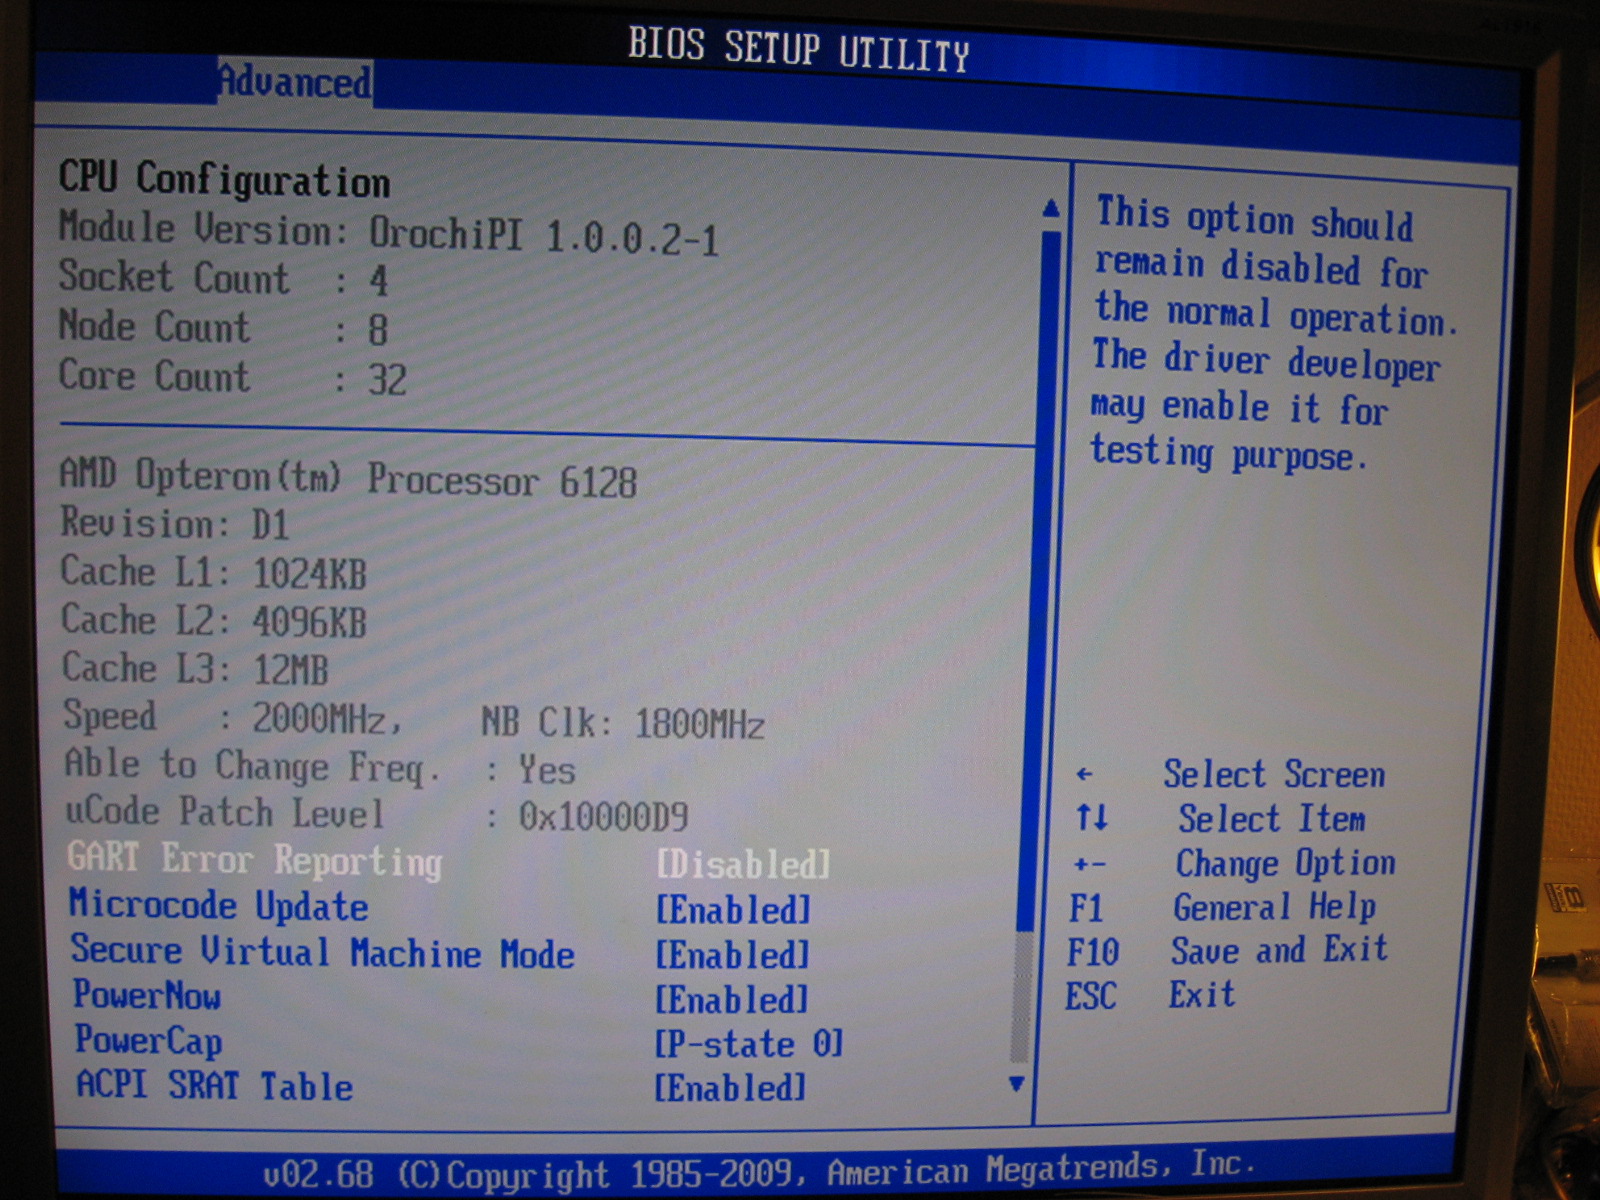The image size is (1600, 1200).
Task: Click the Core Count : 32 line
Action: point(233,377)
